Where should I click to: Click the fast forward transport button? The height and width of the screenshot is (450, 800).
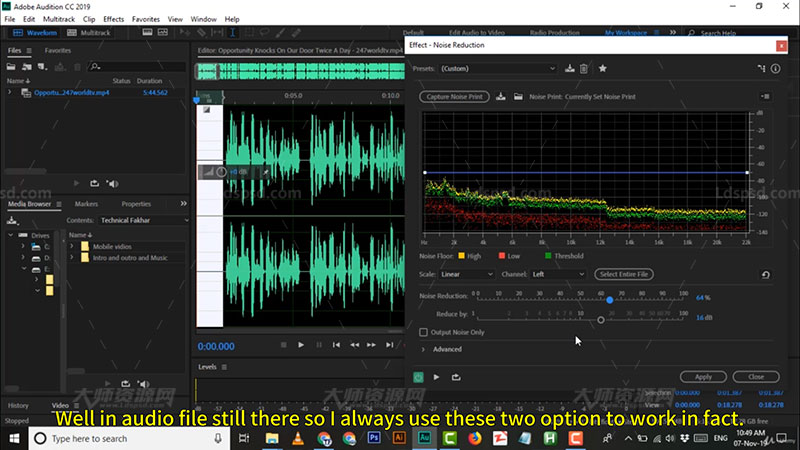[371, 345]
